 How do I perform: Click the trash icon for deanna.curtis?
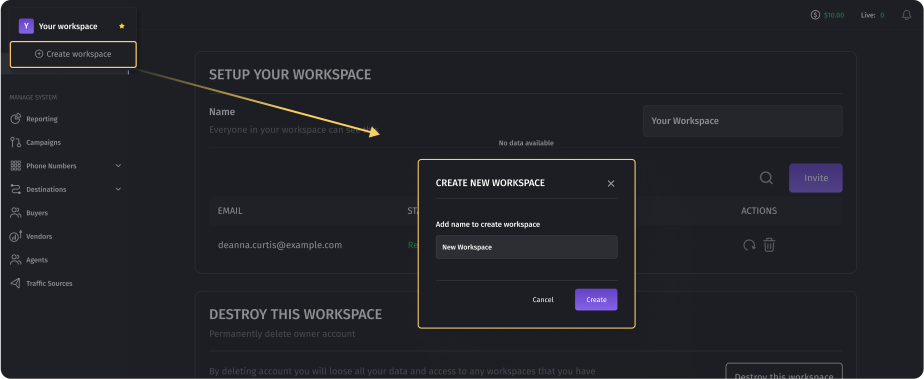769,245
